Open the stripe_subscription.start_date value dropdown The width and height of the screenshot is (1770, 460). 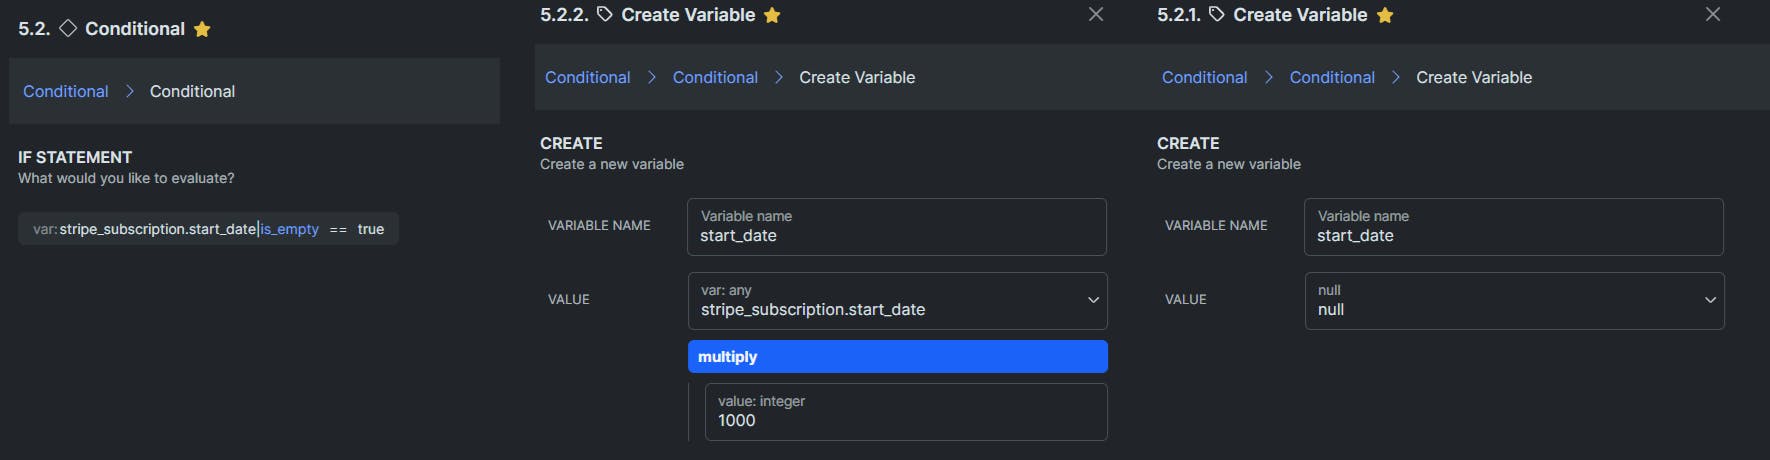coord(1093,300)
